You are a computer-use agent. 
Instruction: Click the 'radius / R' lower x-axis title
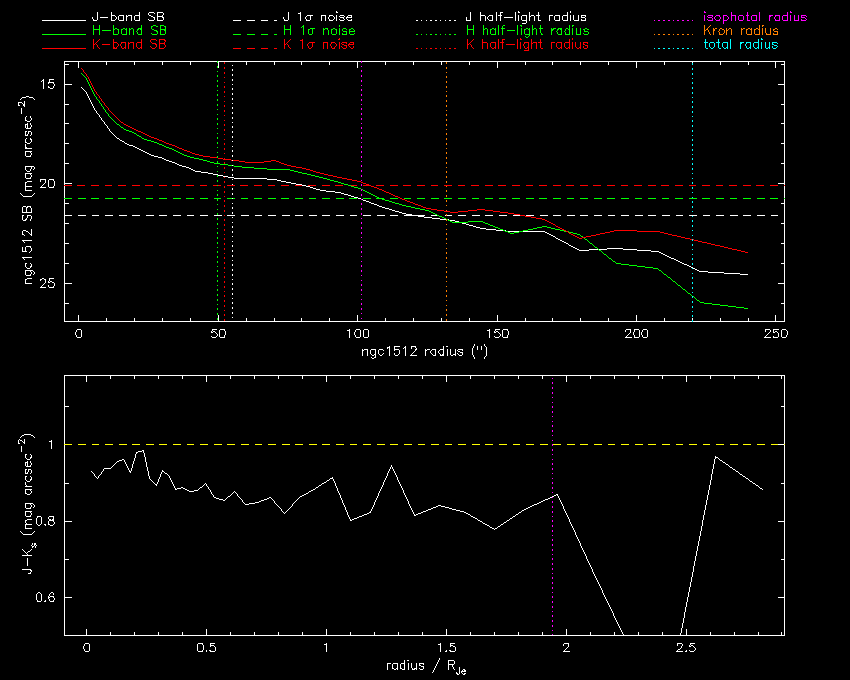point(424,667)
